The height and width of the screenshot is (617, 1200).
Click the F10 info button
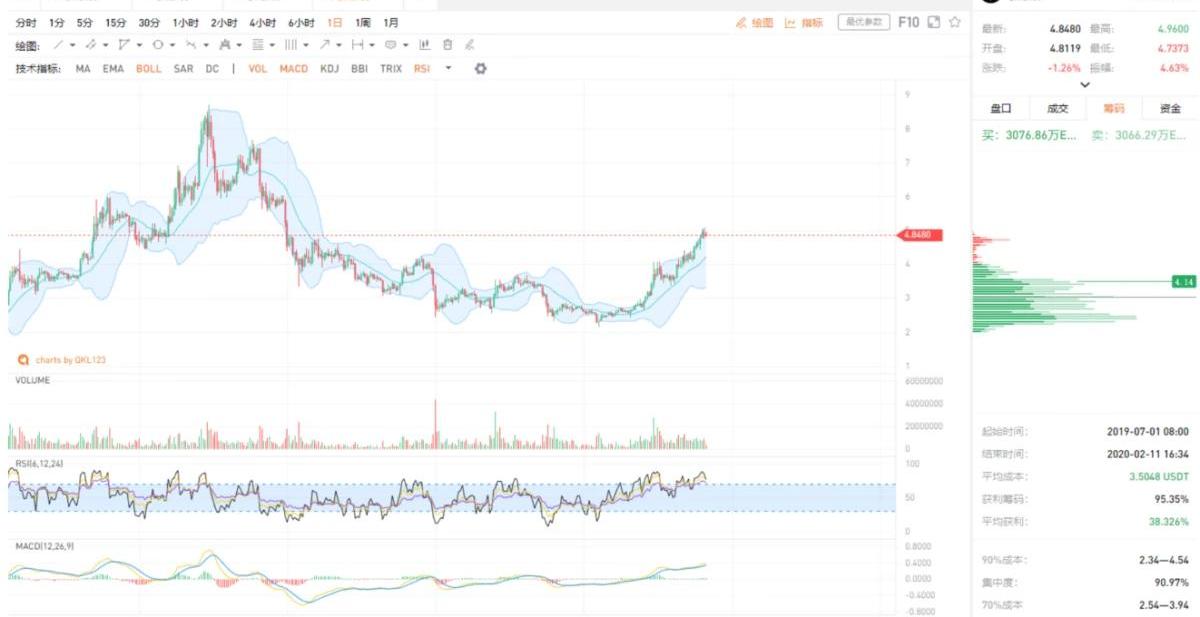[908, 22]
